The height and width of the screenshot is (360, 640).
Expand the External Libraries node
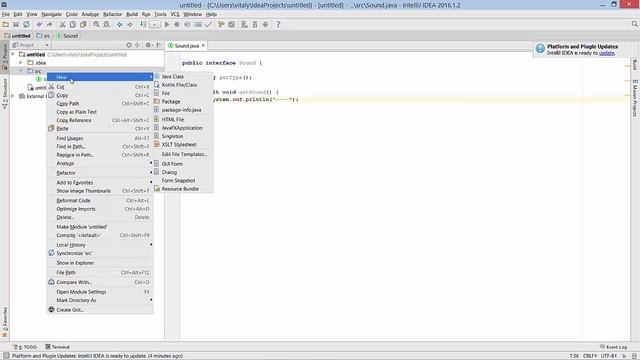pyautogui.click(x=13, y=96)
